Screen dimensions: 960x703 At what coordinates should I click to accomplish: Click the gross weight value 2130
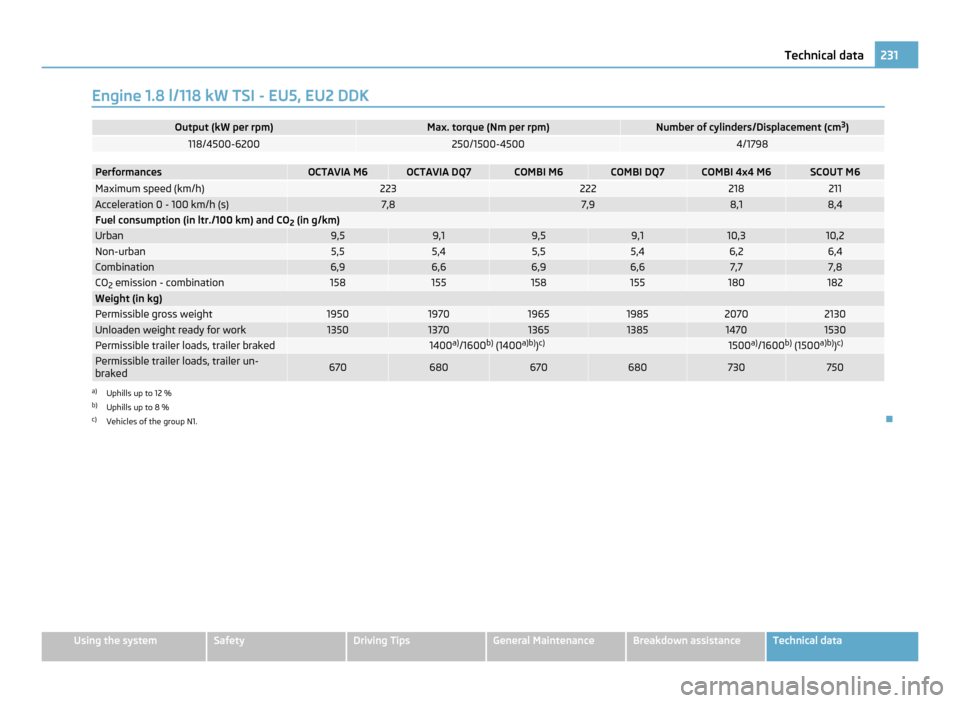click(834, 314)
